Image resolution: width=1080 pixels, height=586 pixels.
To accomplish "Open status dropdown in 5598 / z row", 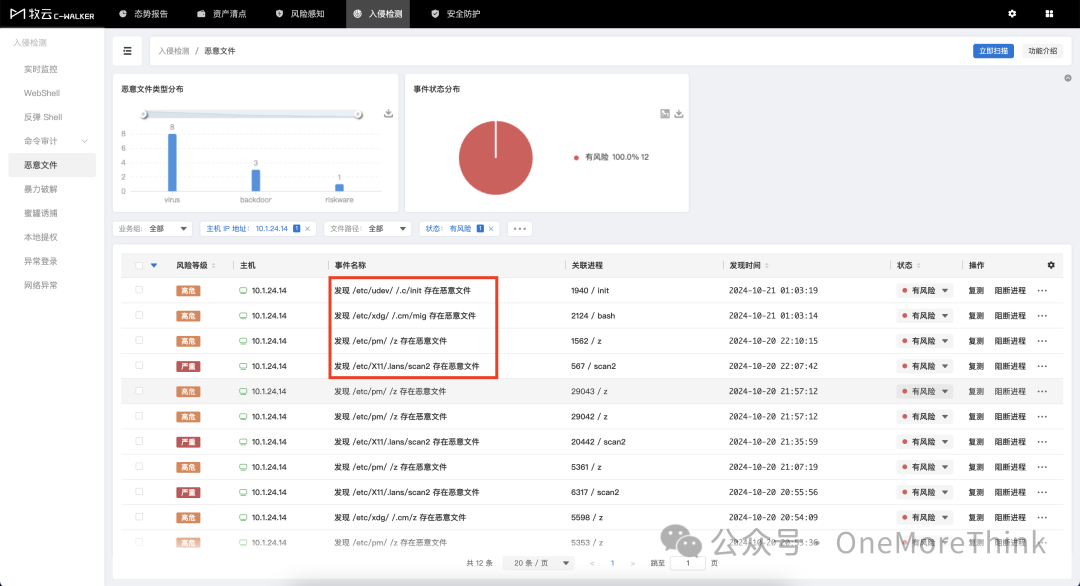I will pos(924,518).
